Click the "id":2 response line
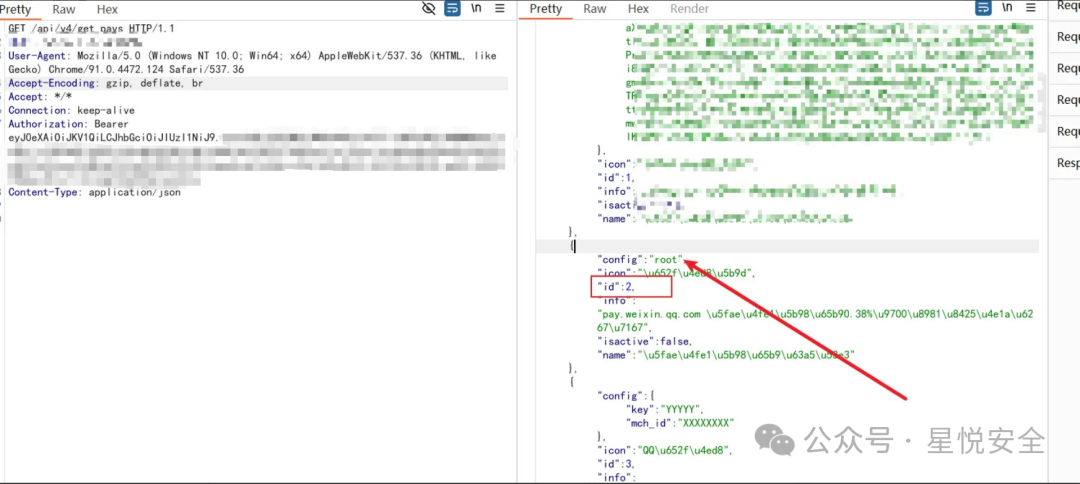 616,286
